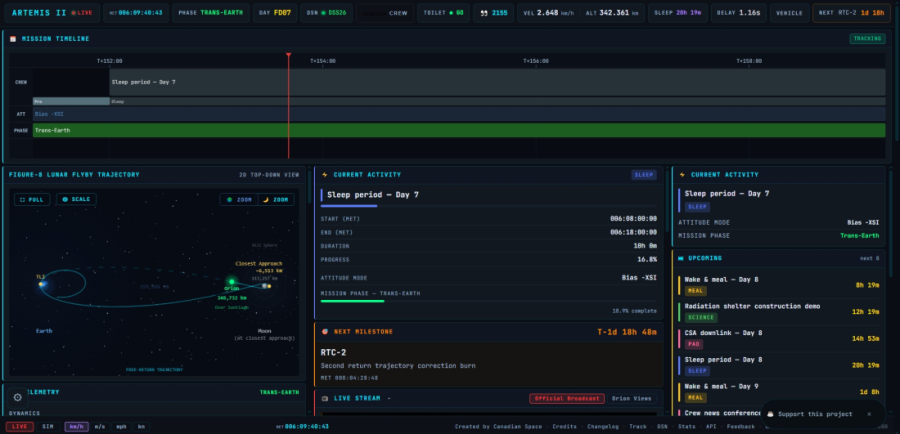Click the Mission Timeline calendar icon
This screenshot has width=900, height=434.
click(13, 39)
